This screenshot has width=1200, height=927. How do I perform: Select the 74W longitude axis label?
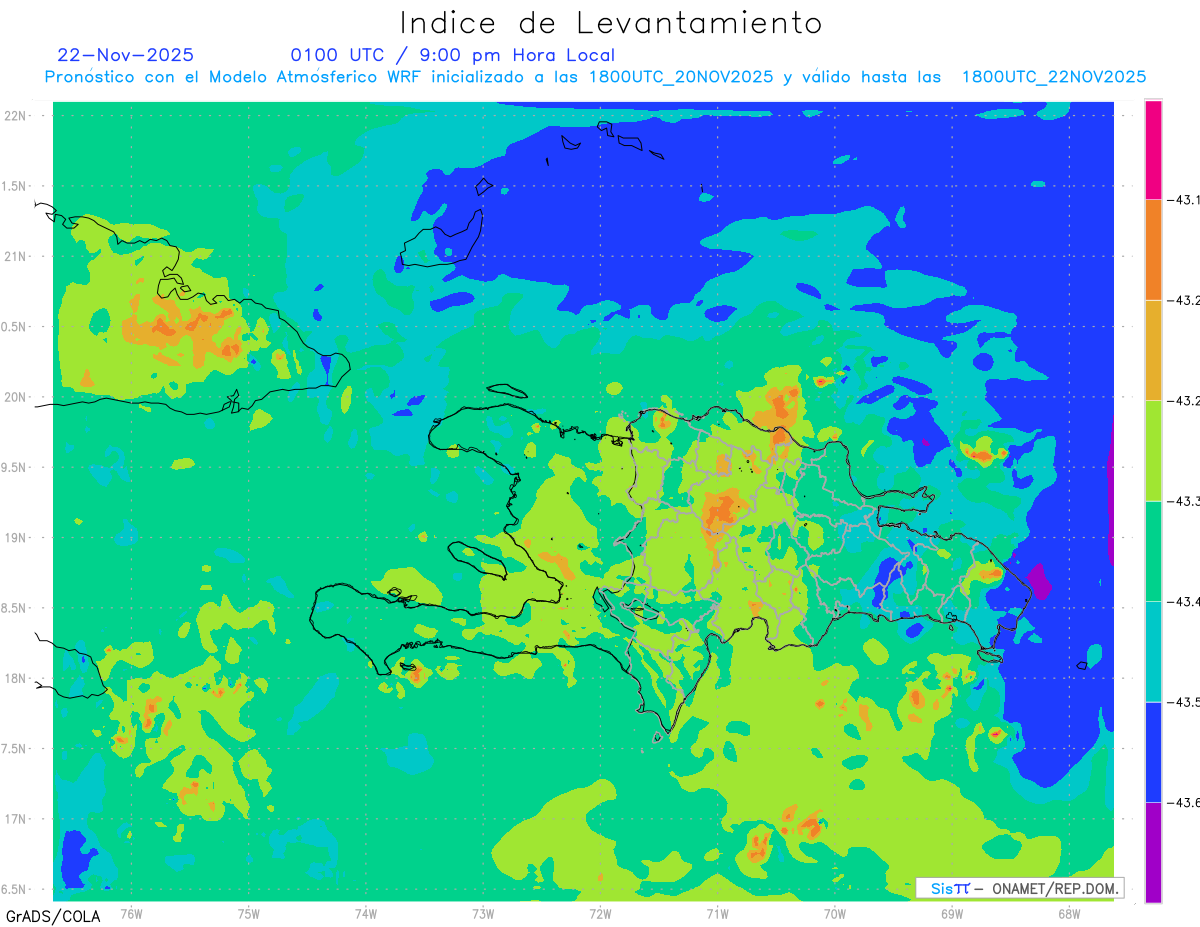(x=366, y=913)
